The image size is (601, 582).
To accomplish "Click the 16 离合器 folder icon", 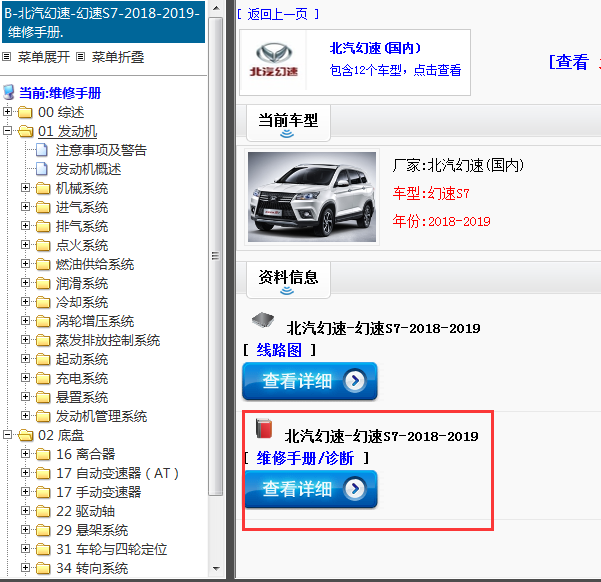I will coord(43,454).
